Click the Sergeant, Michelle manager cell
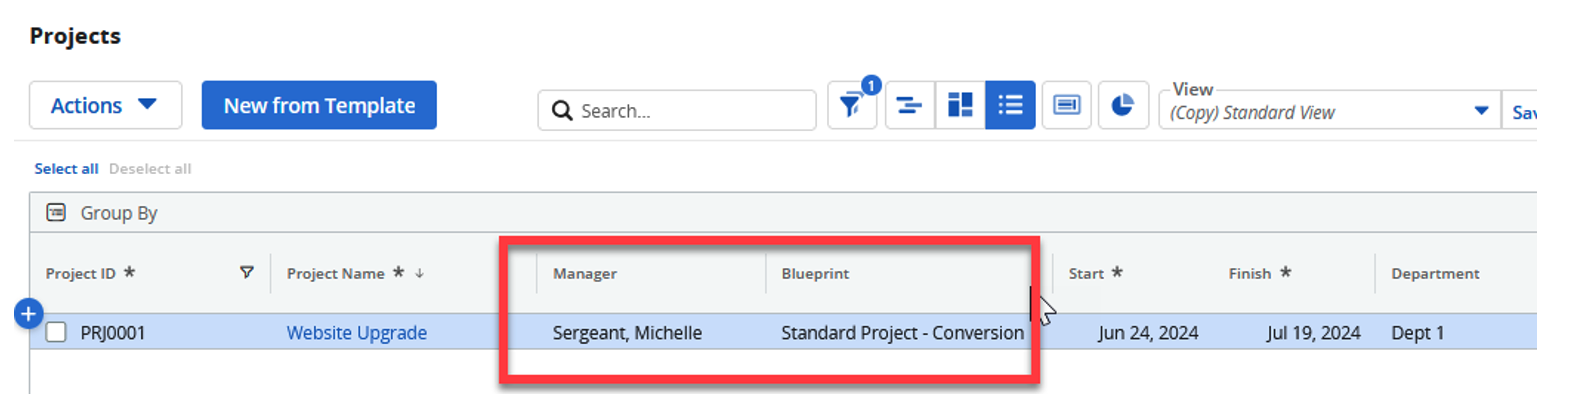The height and width of the screenshot is (417, 1574). (x=627, y=333)
